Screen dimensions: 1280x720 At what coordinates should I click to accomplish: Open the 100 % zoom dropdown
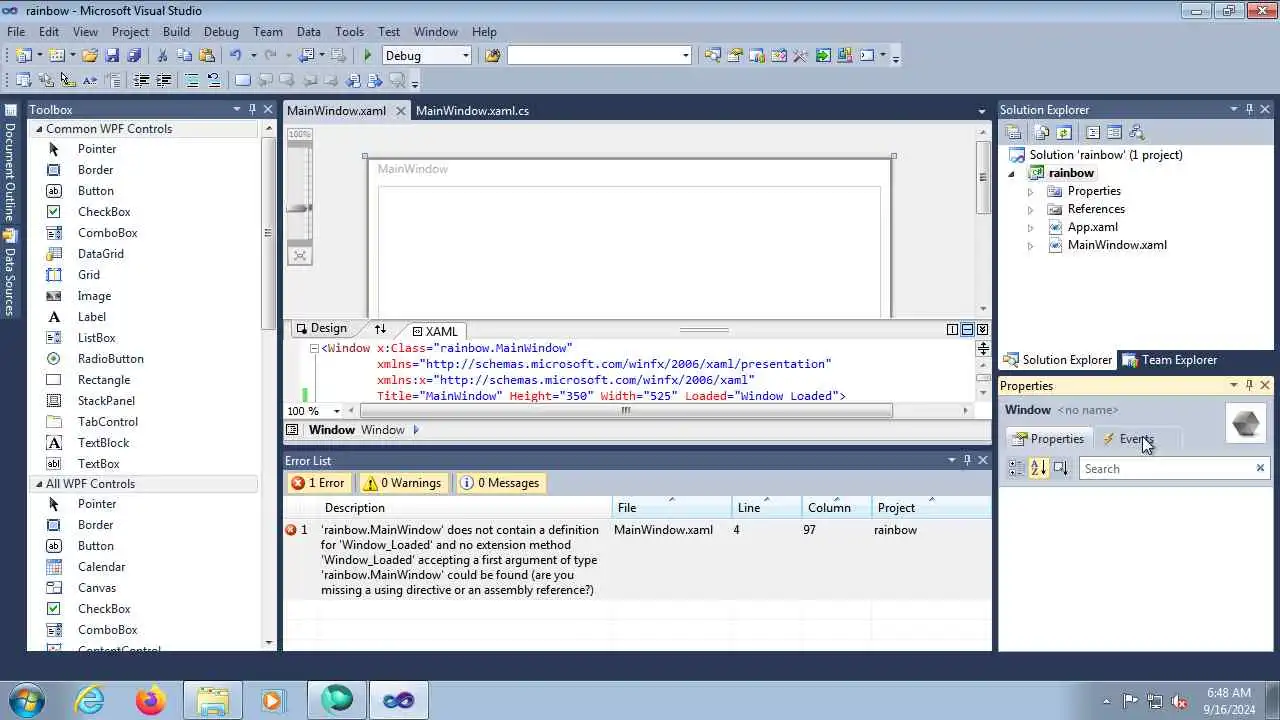[337, 411]
